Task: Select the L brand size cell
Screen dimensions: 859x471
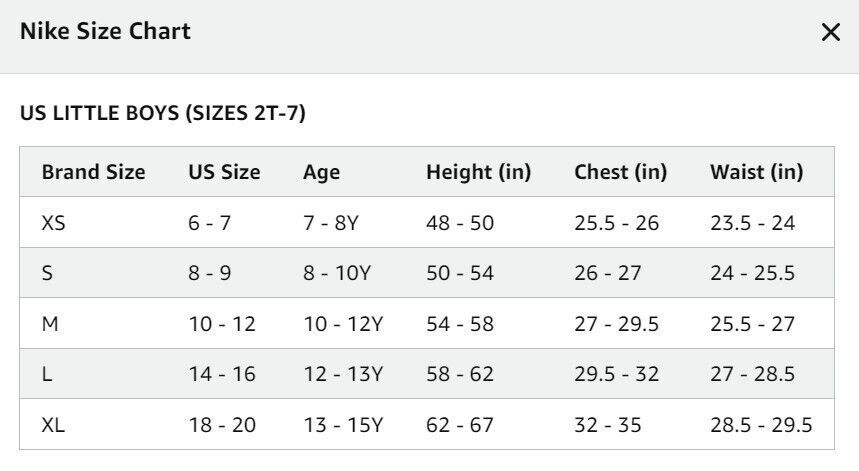Action: tap(47, 374)
